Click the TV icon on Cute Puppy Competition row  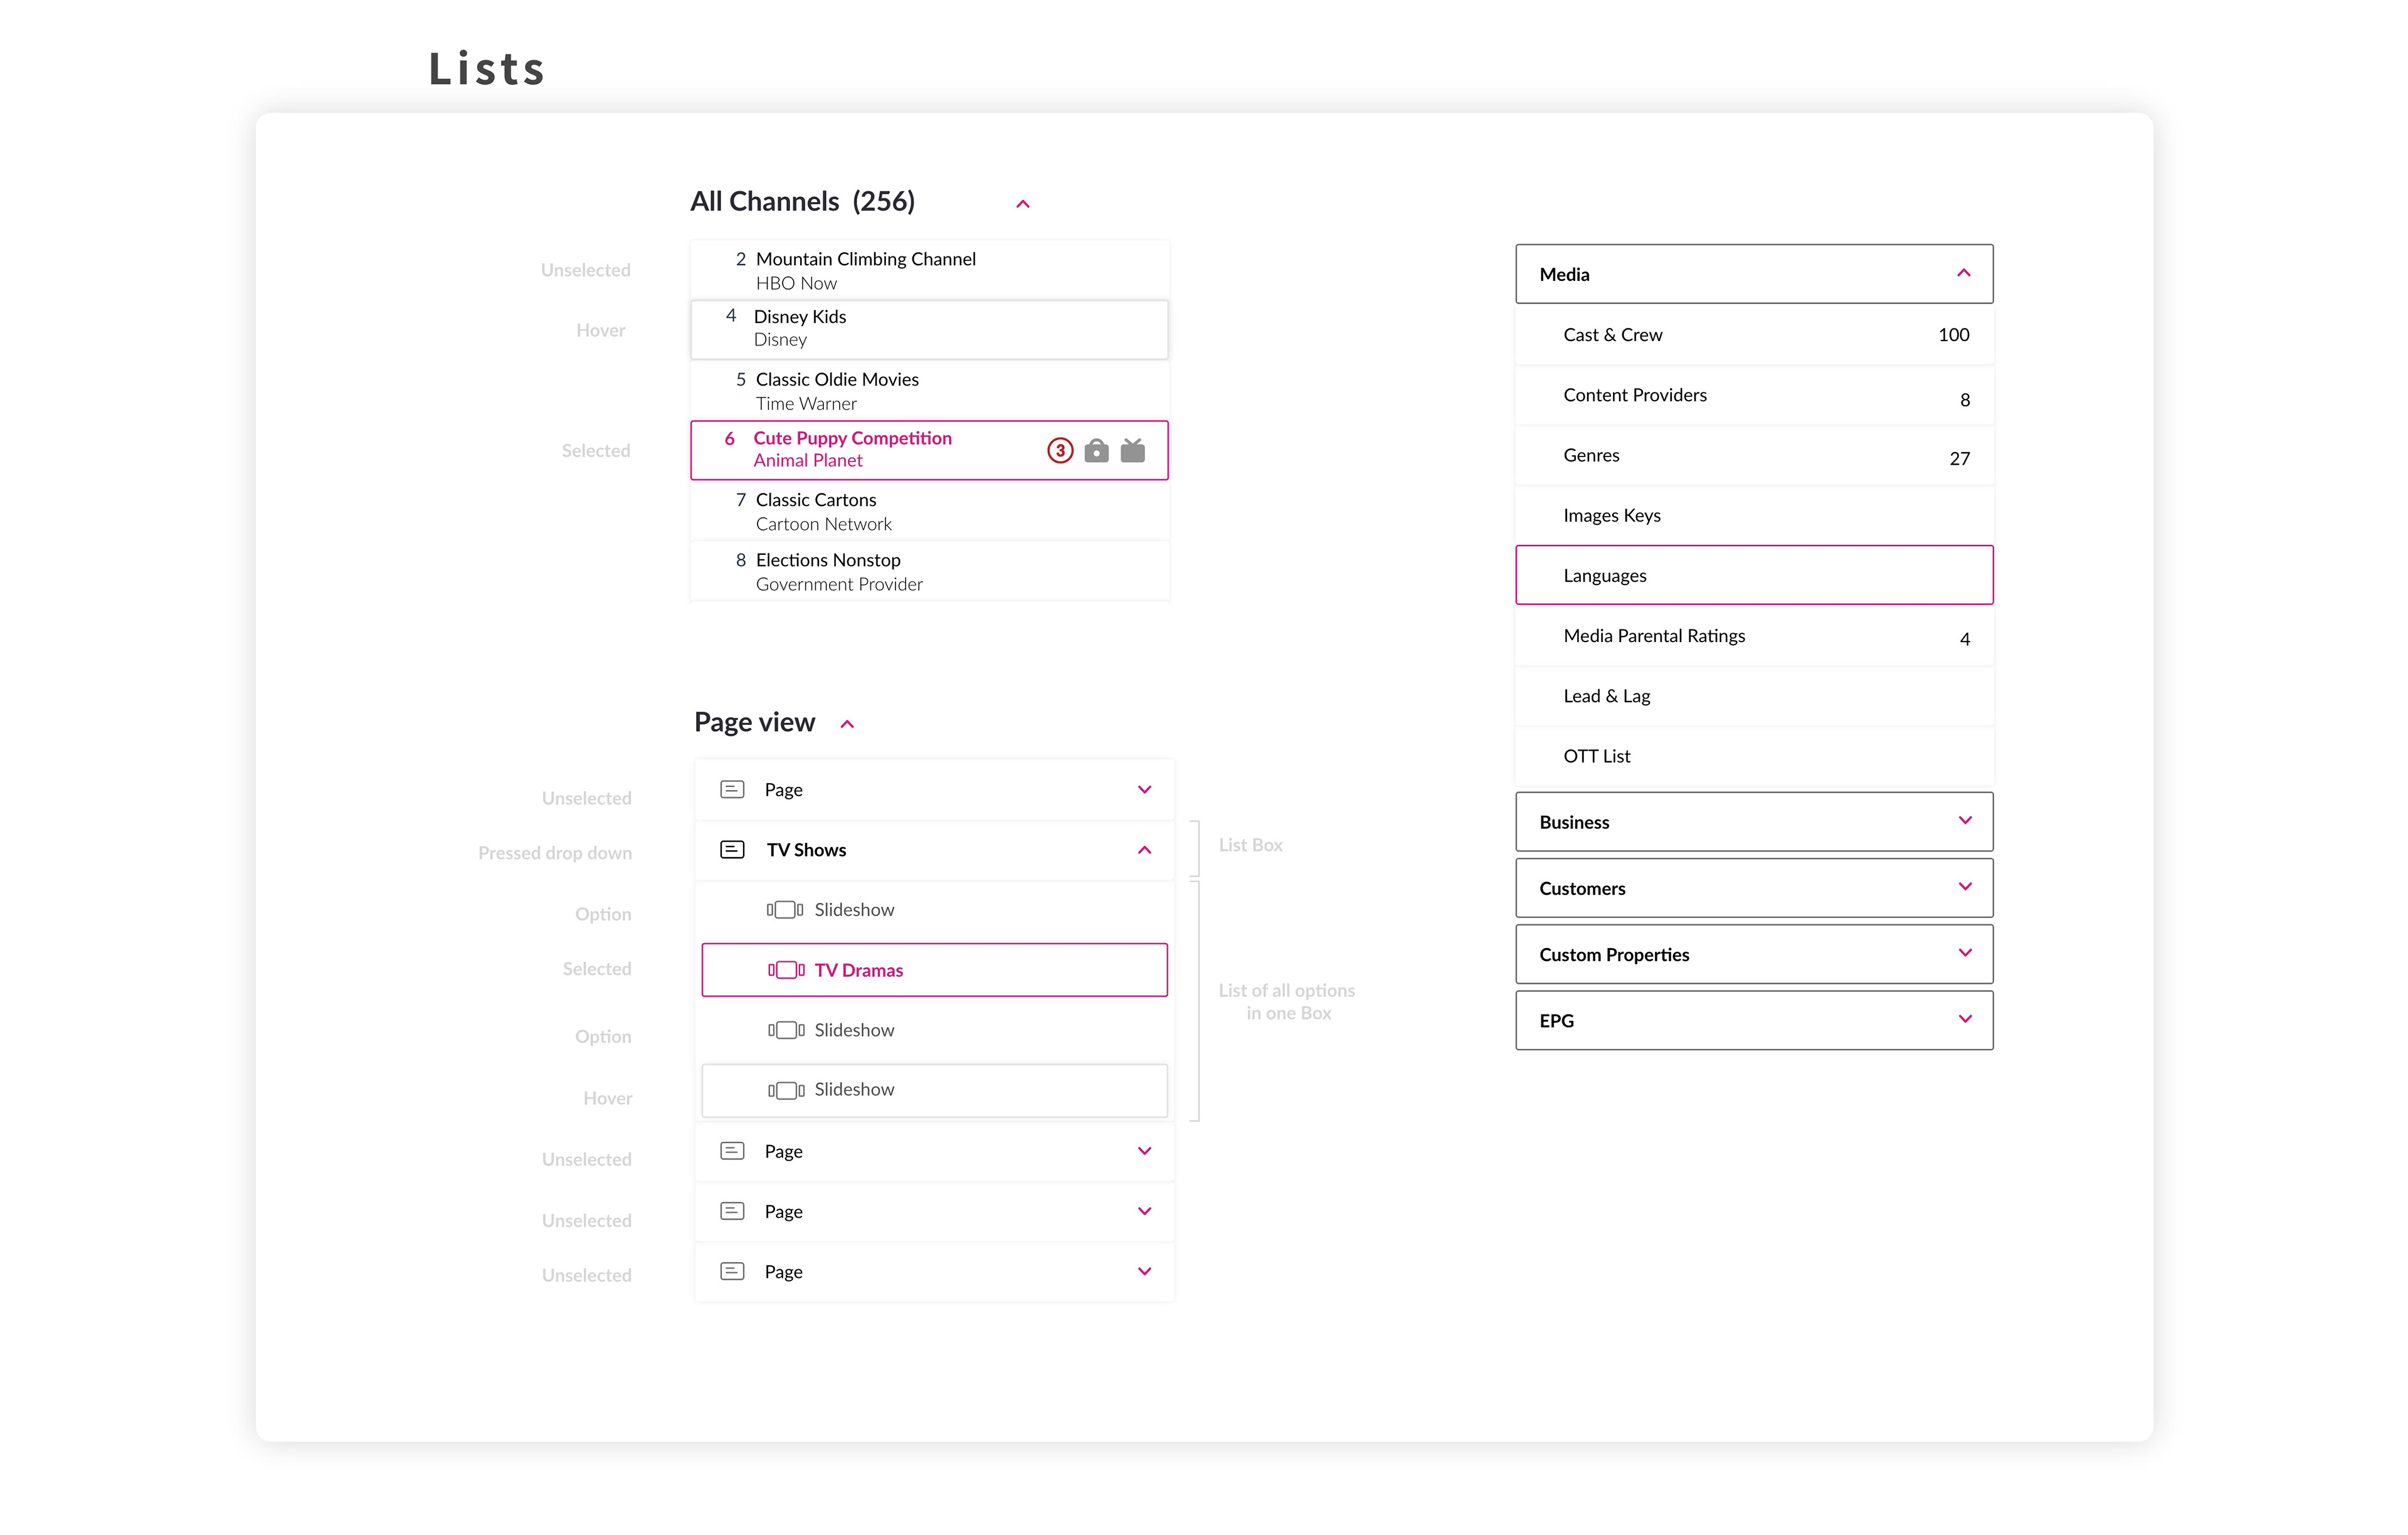pos(1132,451)
